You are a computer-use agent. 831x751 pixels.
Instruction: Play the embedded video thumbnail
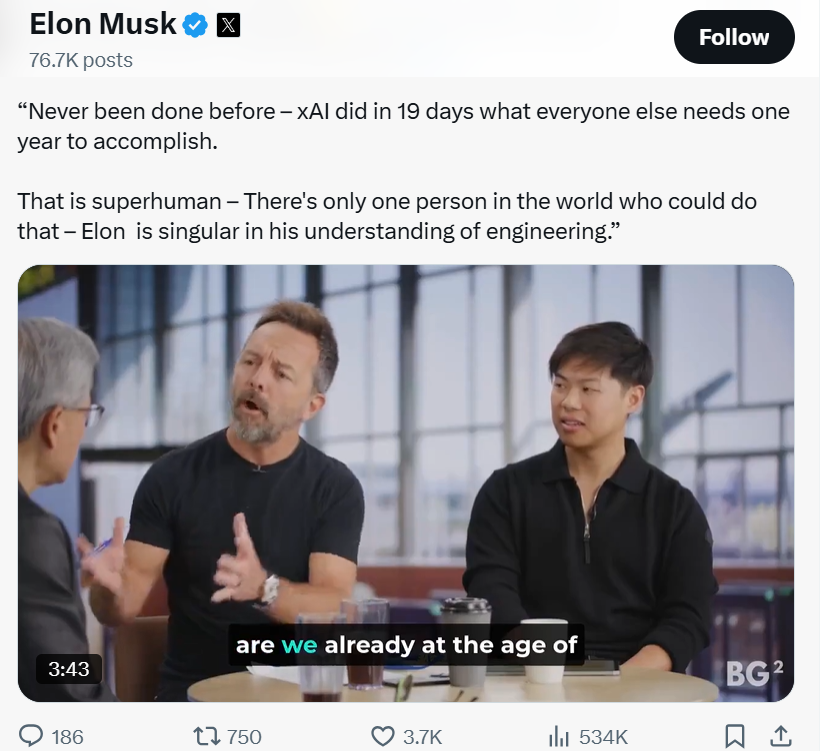(x=406, y=483)
